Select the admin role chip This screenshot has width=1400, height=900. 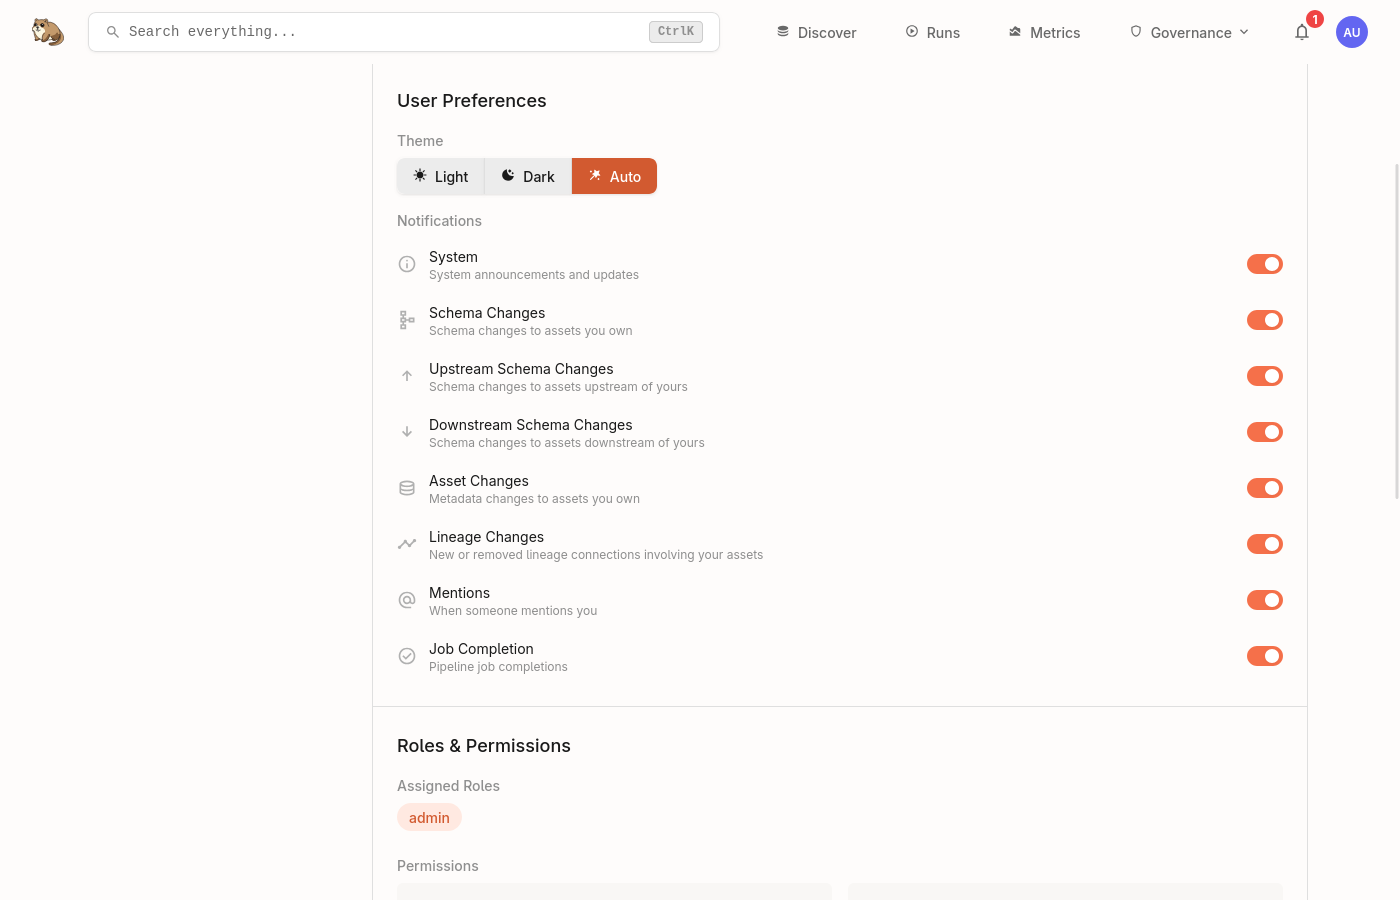[429, 817]
